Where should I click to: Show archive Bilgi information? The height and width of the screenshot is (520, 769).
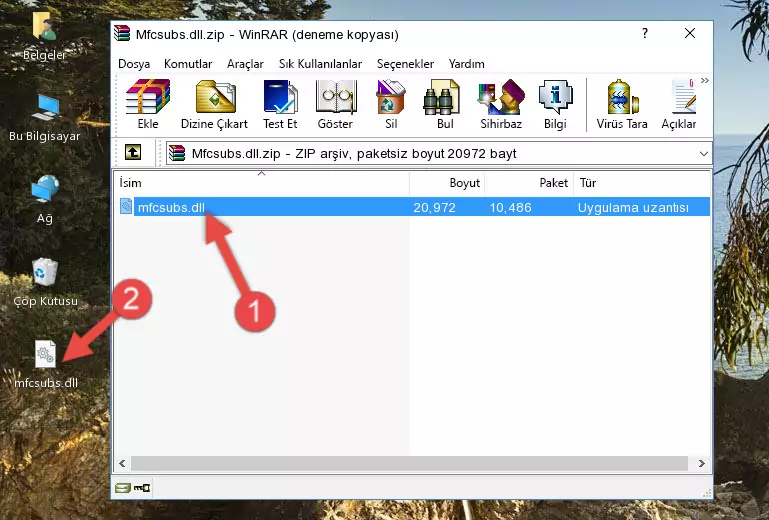tap(555, 104)
